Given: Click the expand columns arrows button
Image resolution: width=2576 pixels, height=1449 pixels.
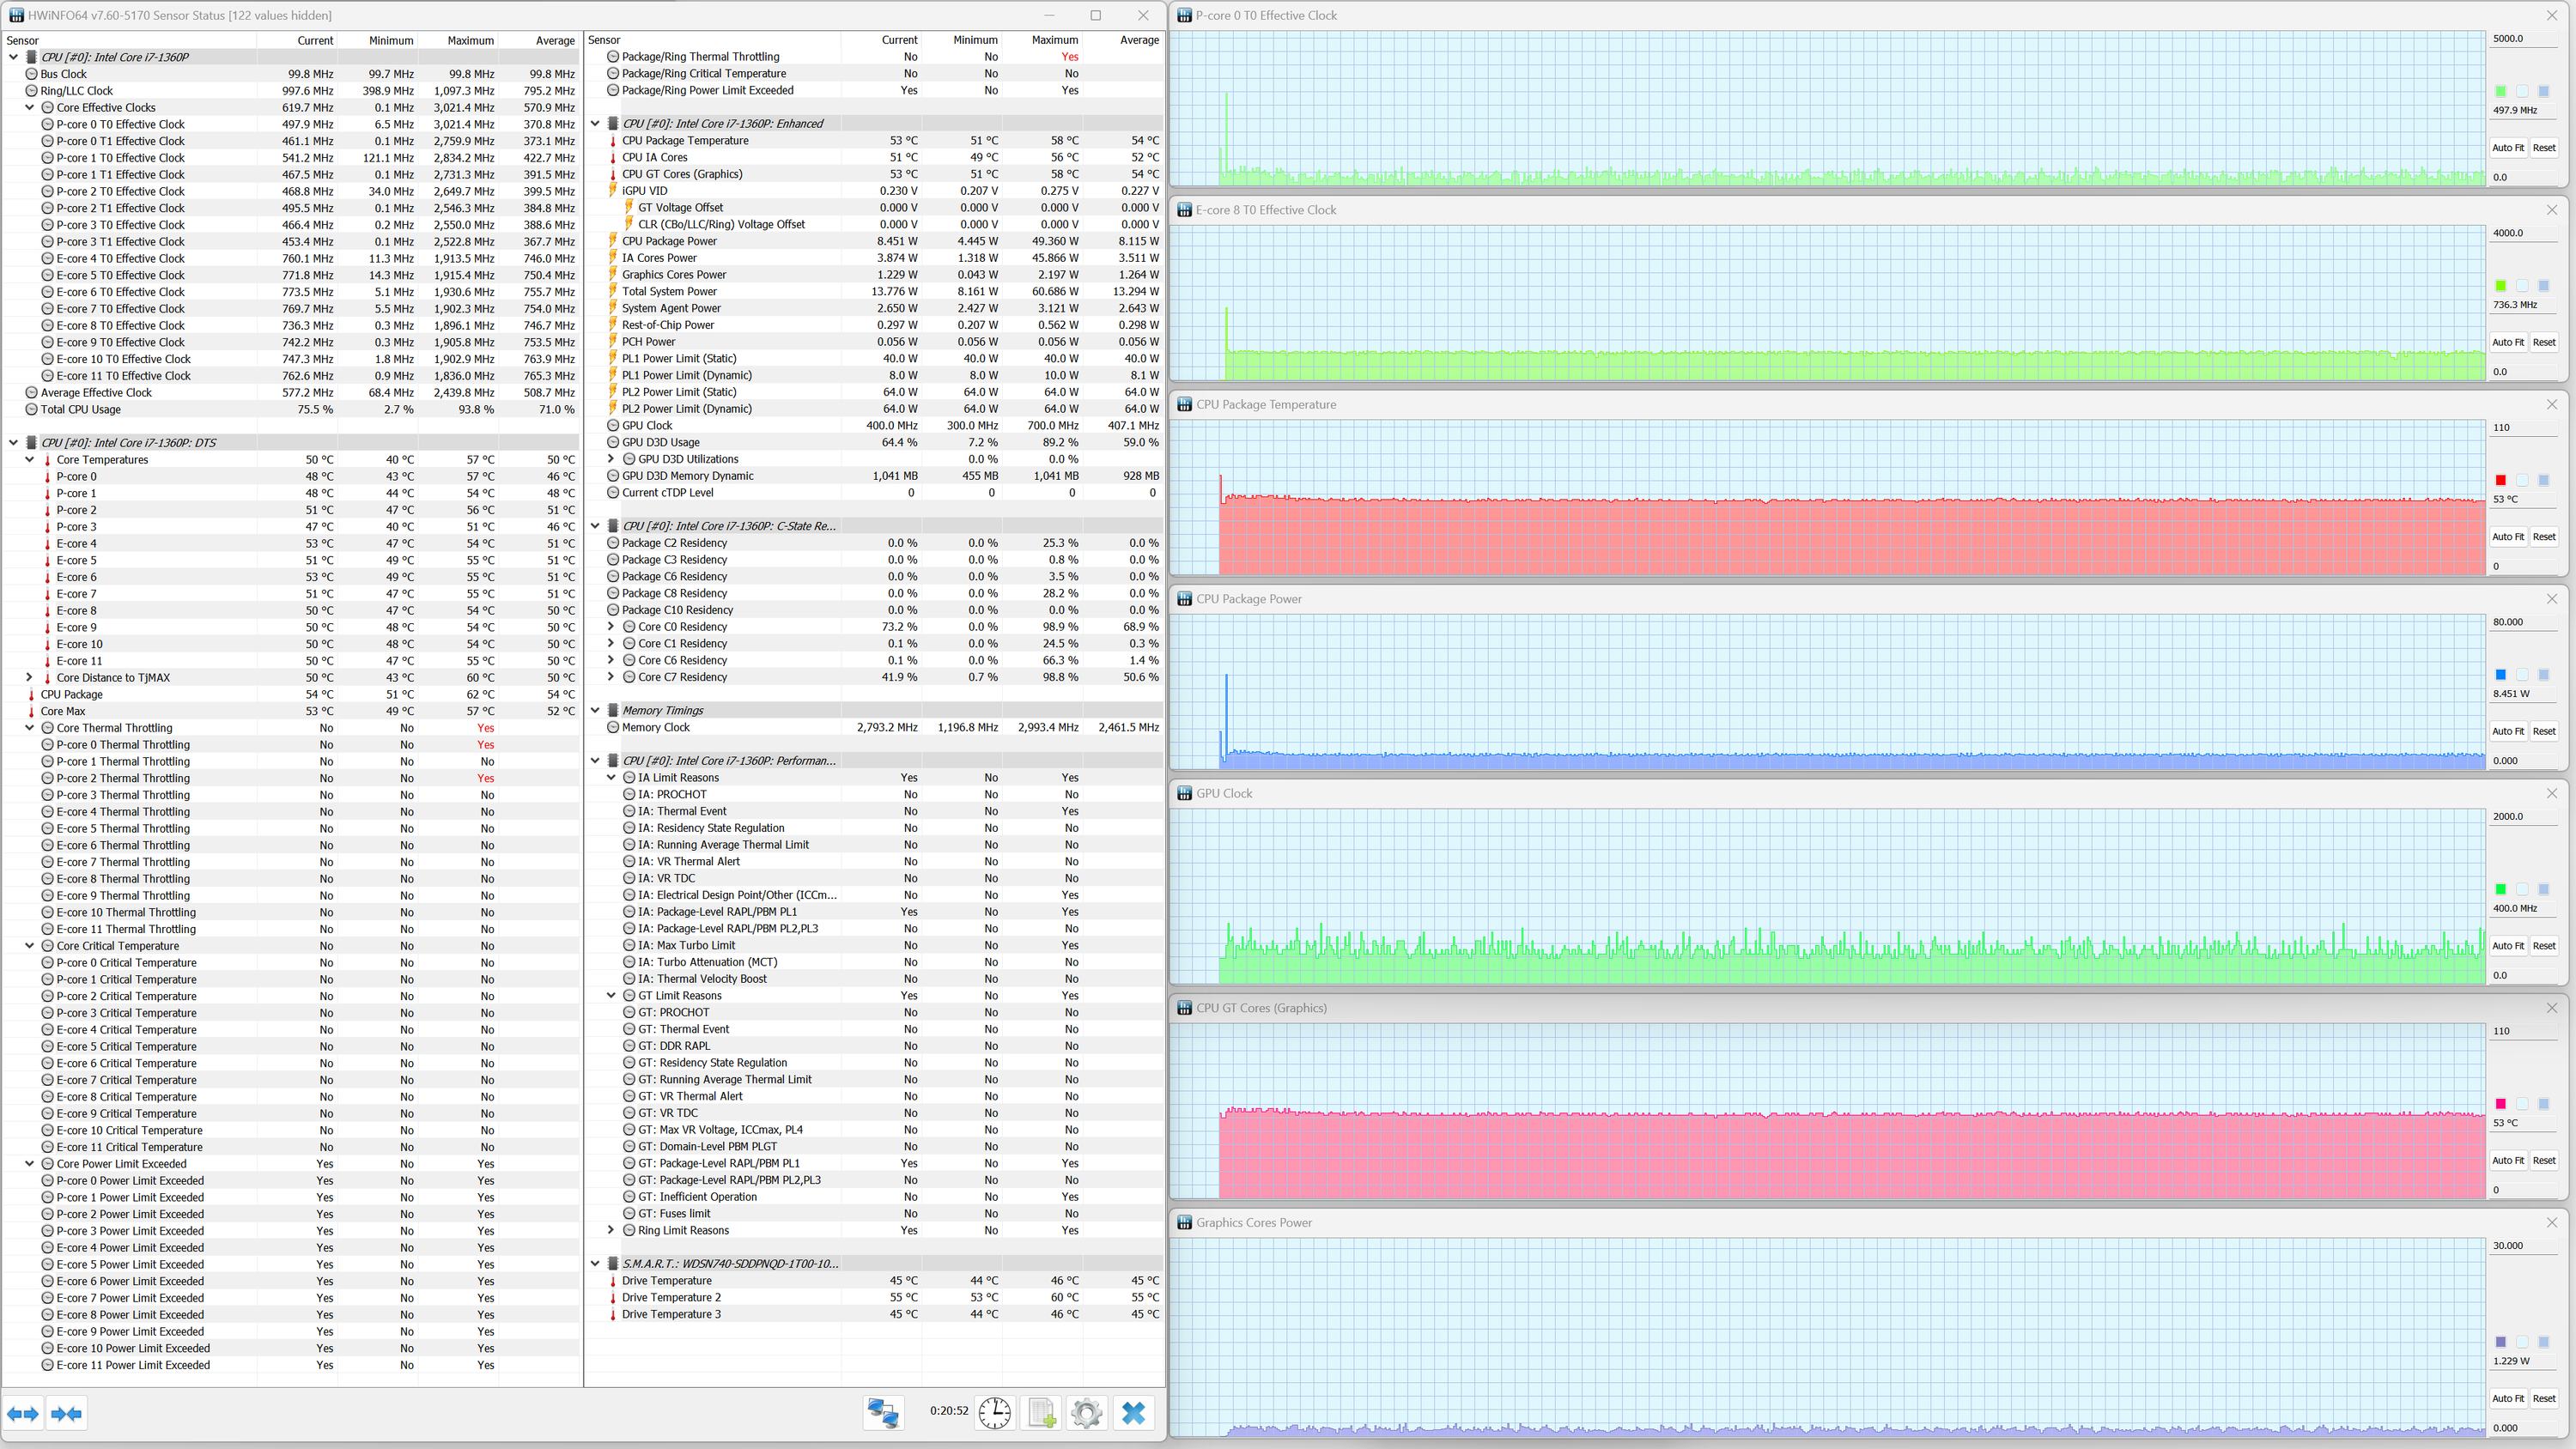Looking at the screenshot, I should 23,1413.
